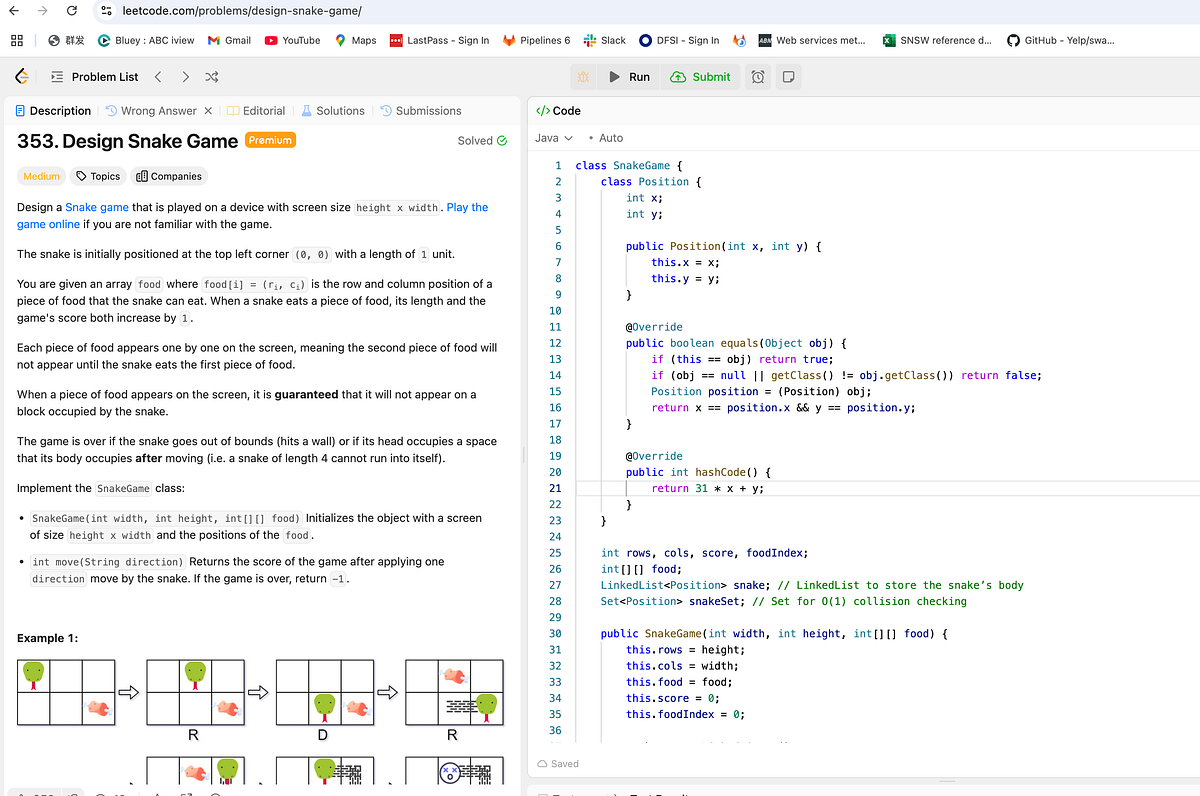The height and width of the screenshot is (796, 1200).
Task: Submit the solution code
Action: pos(700,76)
